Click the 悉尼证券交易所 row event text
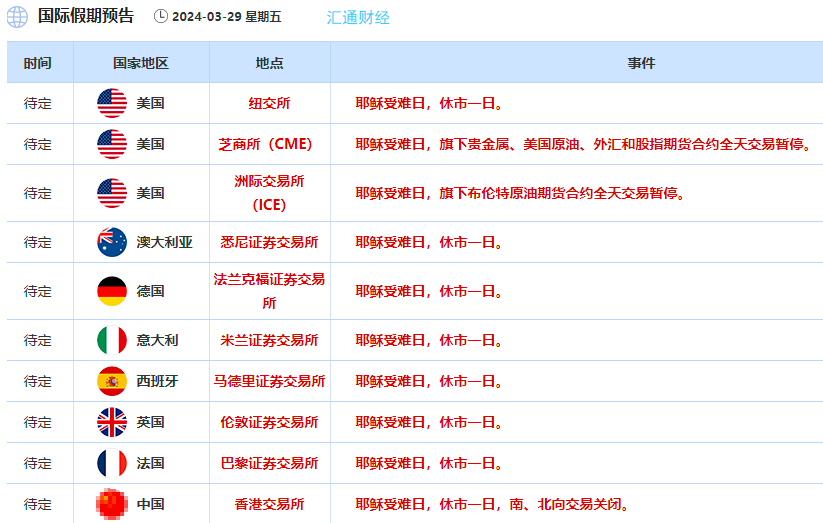The width and height of the screenshot is (823, 523). pyautogui.click(x=429, y=242)
